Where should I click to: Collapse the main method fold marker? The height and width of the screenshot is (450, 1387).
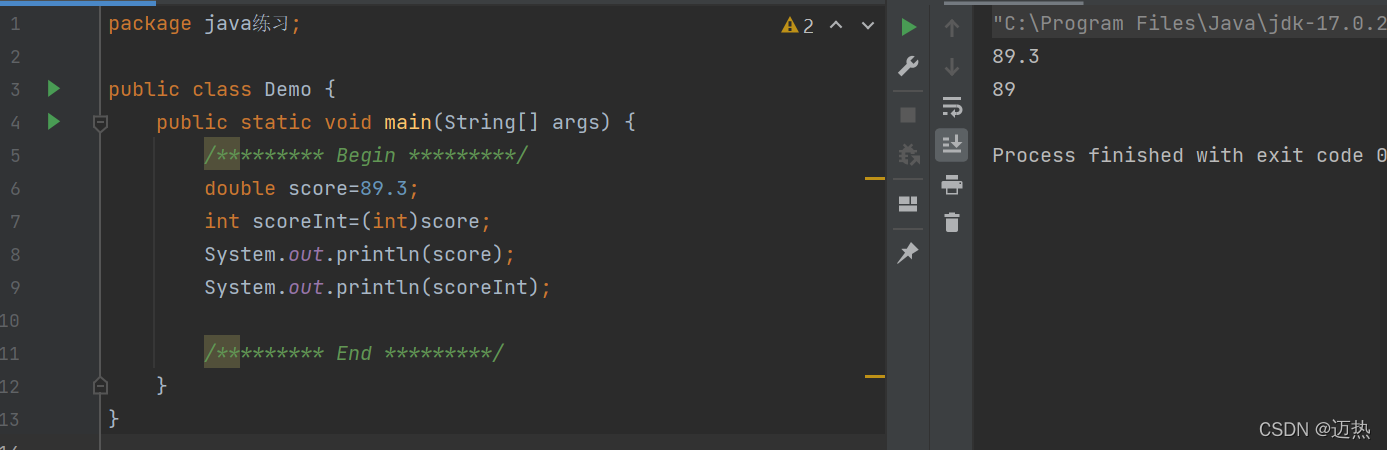[x=100, y=123]
